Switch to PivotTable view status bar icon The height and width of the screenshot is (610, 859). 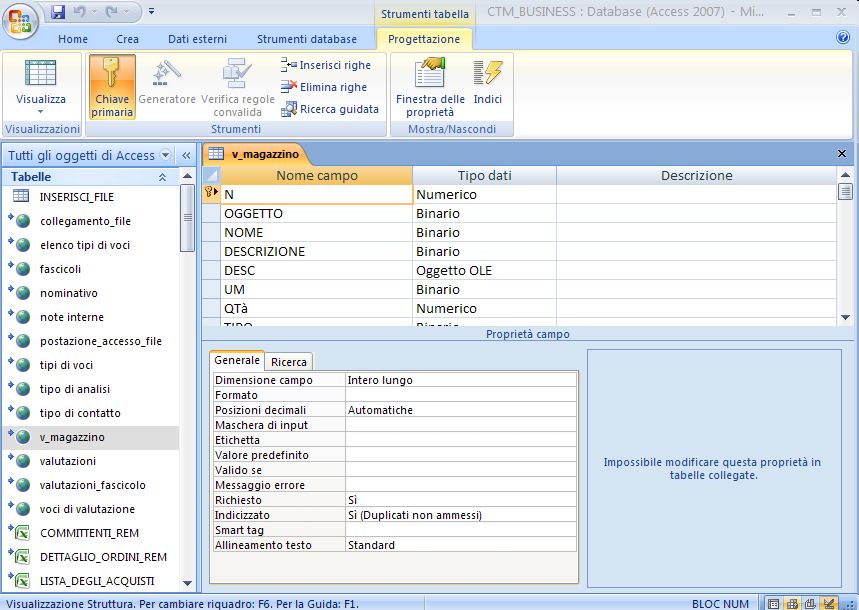point(792,603)
